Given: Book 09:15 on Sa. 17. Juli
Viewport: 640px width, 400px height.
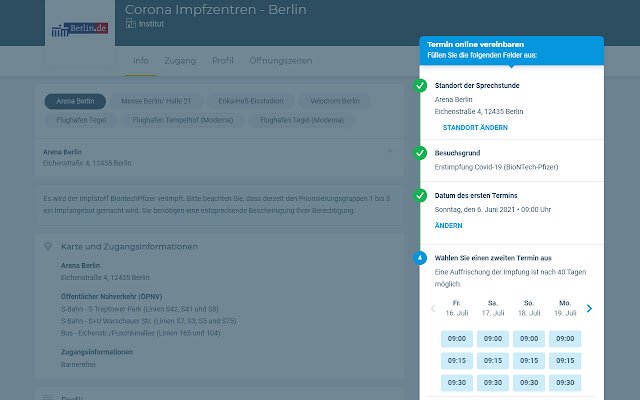Looking at the screenshot, I should click(x=493, y=361).
